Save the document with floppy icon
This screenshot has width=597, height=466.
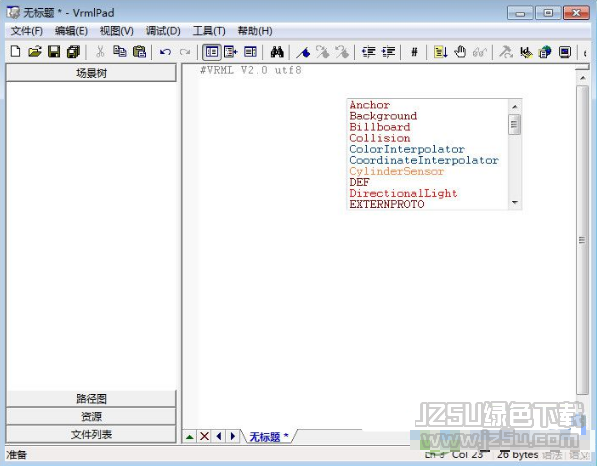point(54,51)
